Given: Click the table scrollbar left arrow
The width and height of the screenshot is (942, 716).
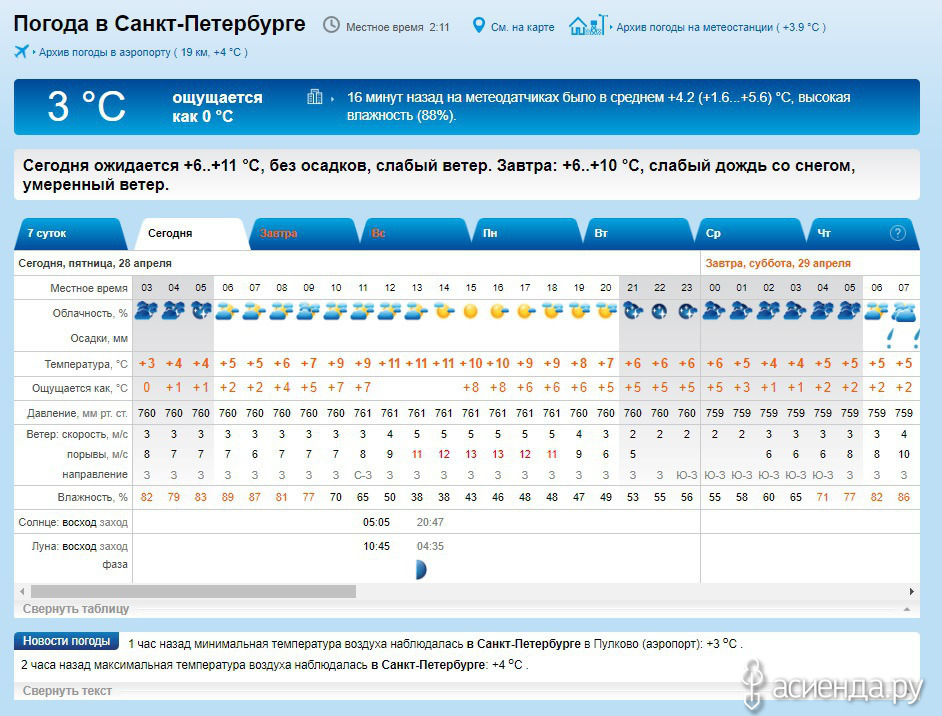Looking at the screenshot, I should 22,591.
